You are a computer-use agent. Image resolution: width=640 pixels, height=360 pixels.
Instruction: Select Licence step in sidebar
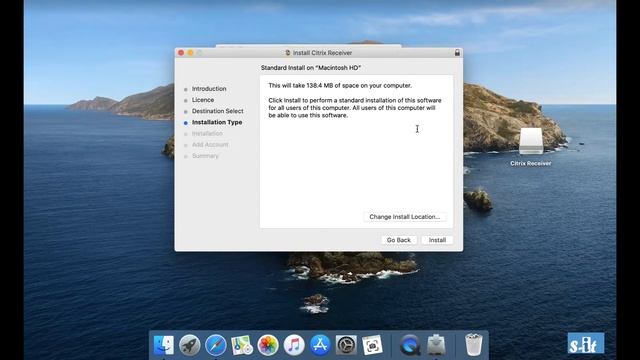point(203,100)
